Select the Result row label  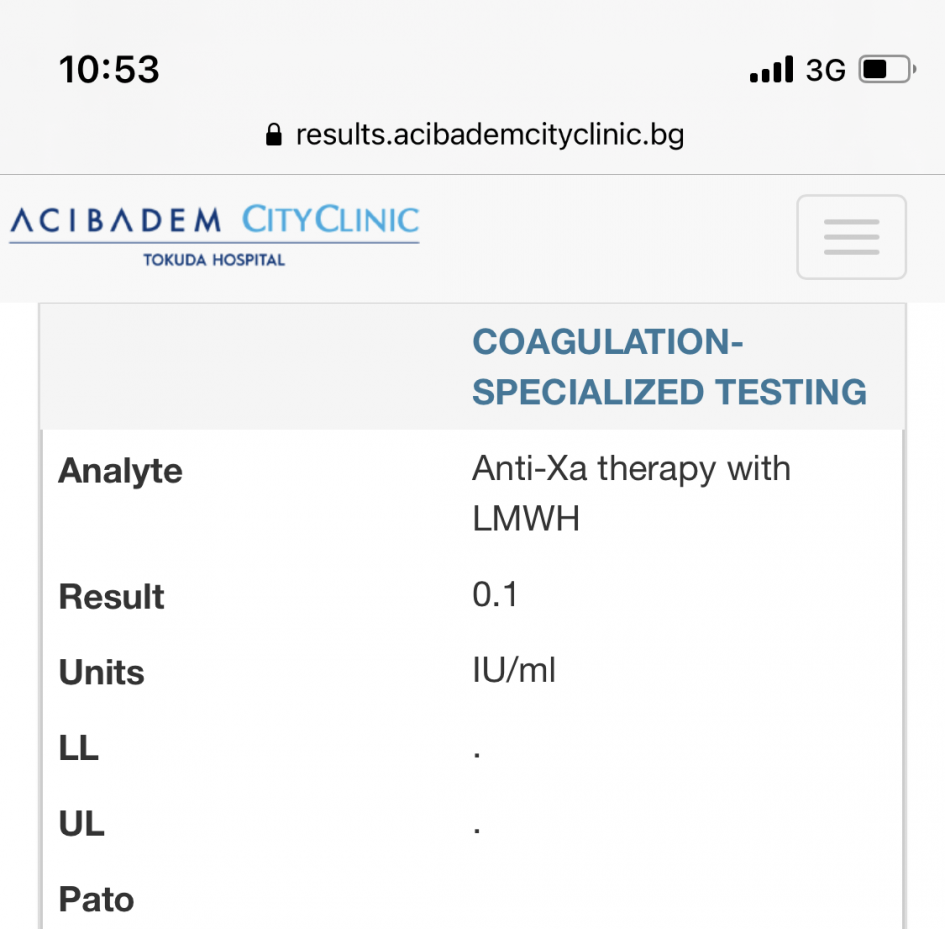pos(112,597)
